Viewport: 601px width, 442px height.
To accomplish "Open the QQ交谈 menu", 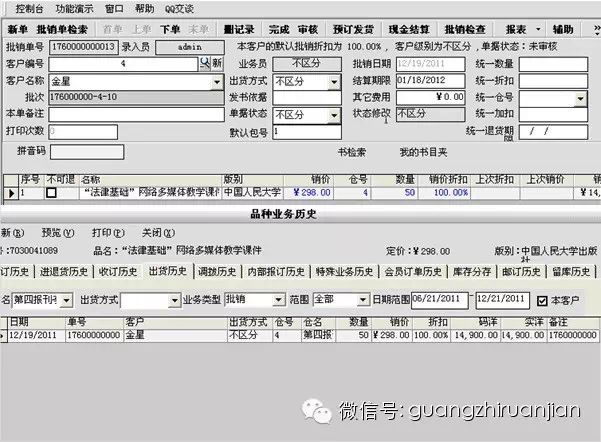I will (x=179, y=9).
